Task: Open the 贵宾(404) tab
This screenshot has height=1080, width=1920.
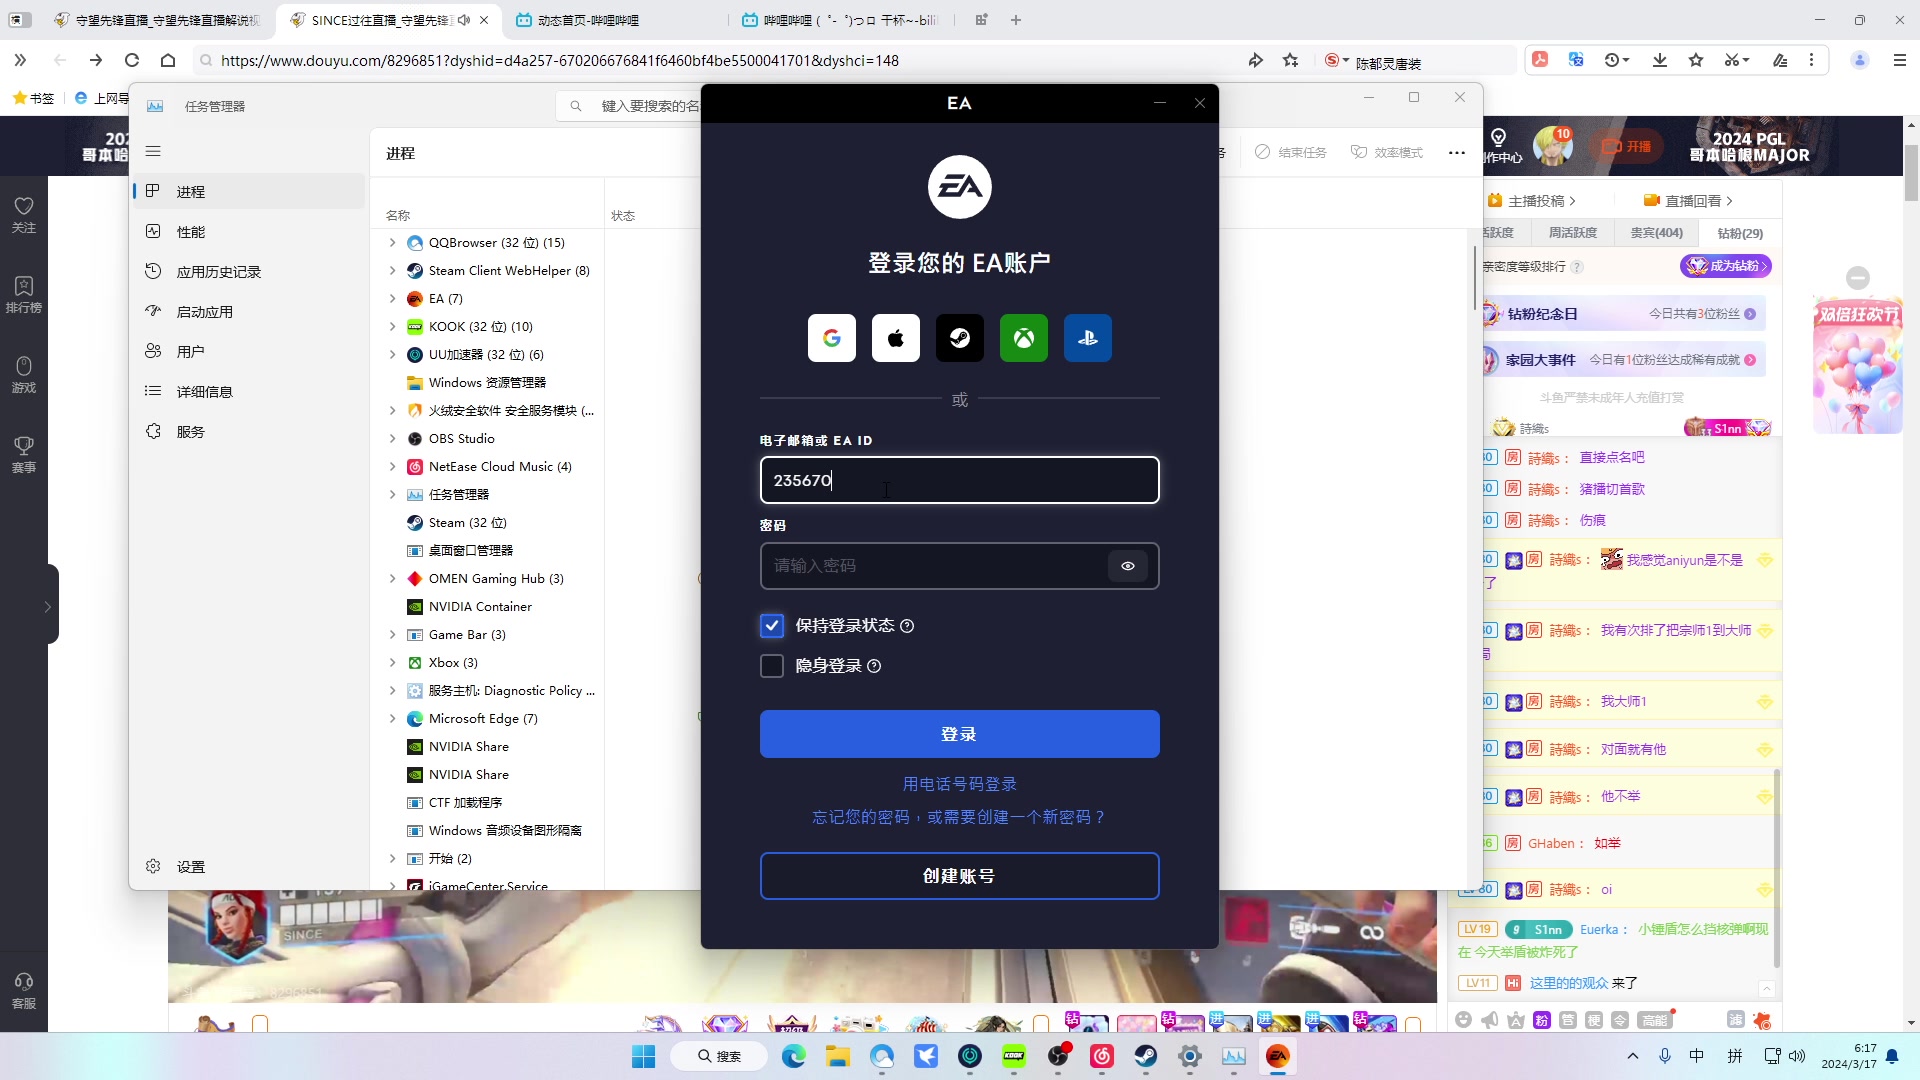Action: (1656, 233)
